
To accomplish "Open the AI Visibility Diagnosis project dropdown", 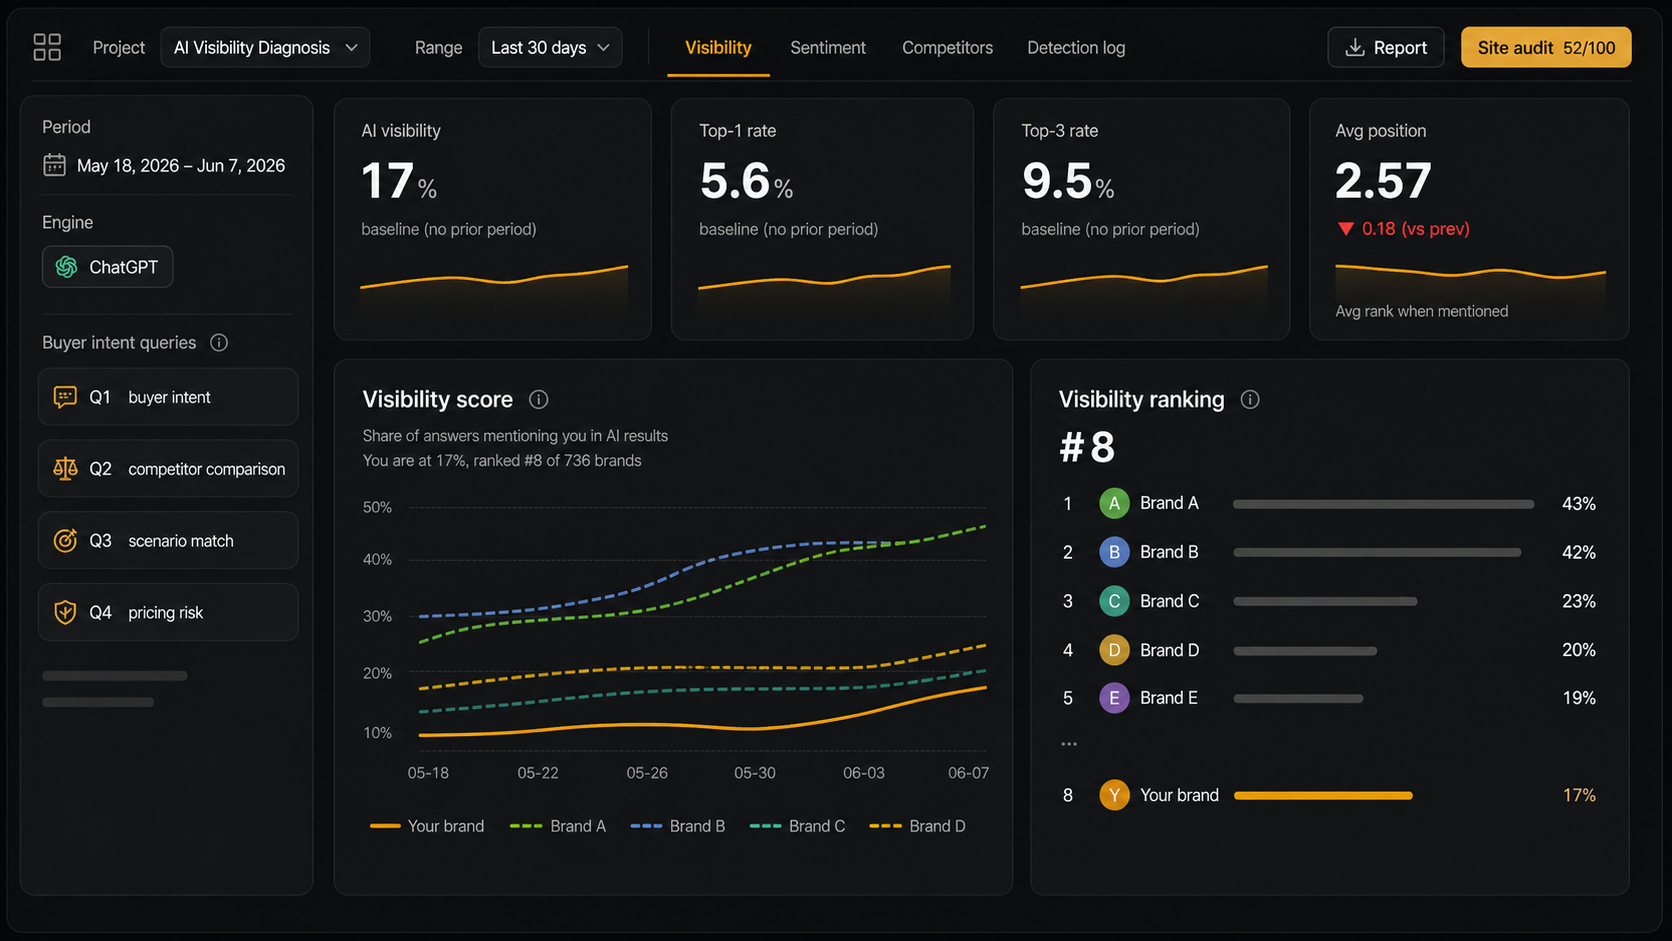I will point(265,47).
